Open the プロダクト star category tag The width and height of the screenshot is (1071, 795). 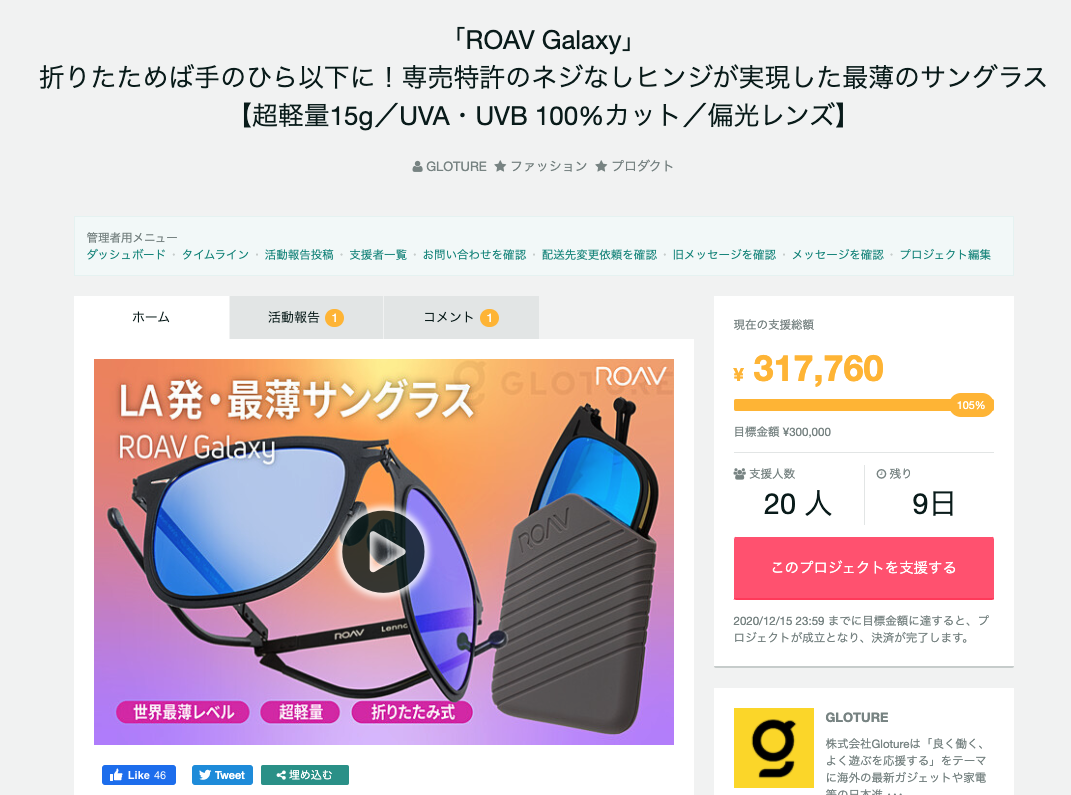pos(635,167)
